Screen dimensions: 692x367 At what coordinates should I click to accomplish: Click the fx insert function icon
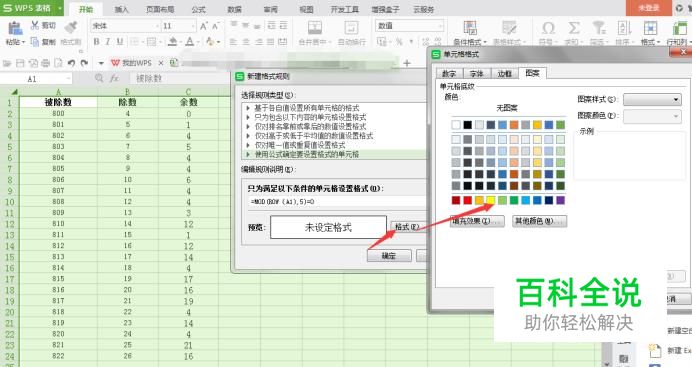tap(114, 78)
